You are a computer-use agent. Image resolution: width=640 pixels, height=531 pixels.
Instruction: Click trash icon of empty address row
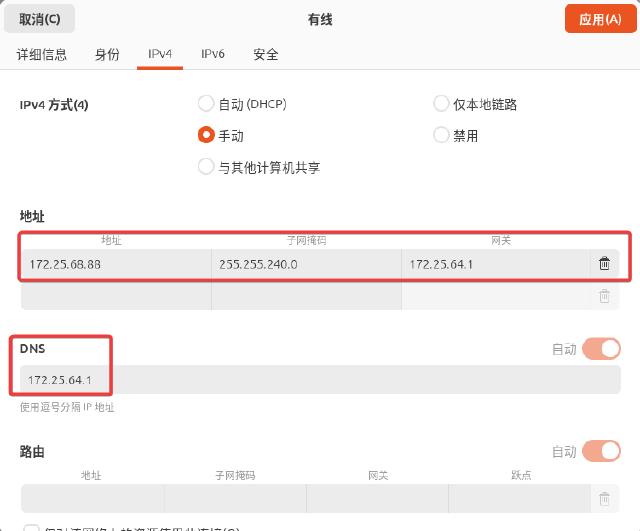tap(604, 295)
